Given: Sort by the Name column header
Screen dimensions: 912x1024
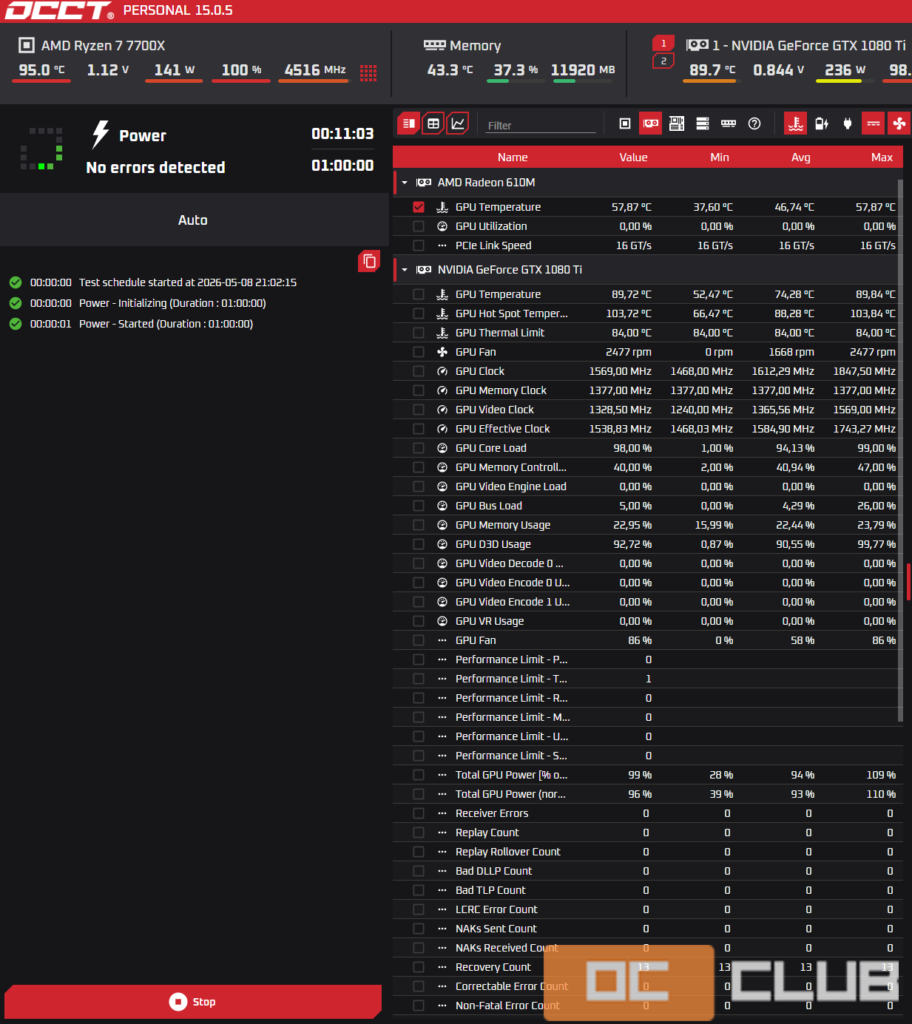Looking at the screenshot, I should point(512,157).
